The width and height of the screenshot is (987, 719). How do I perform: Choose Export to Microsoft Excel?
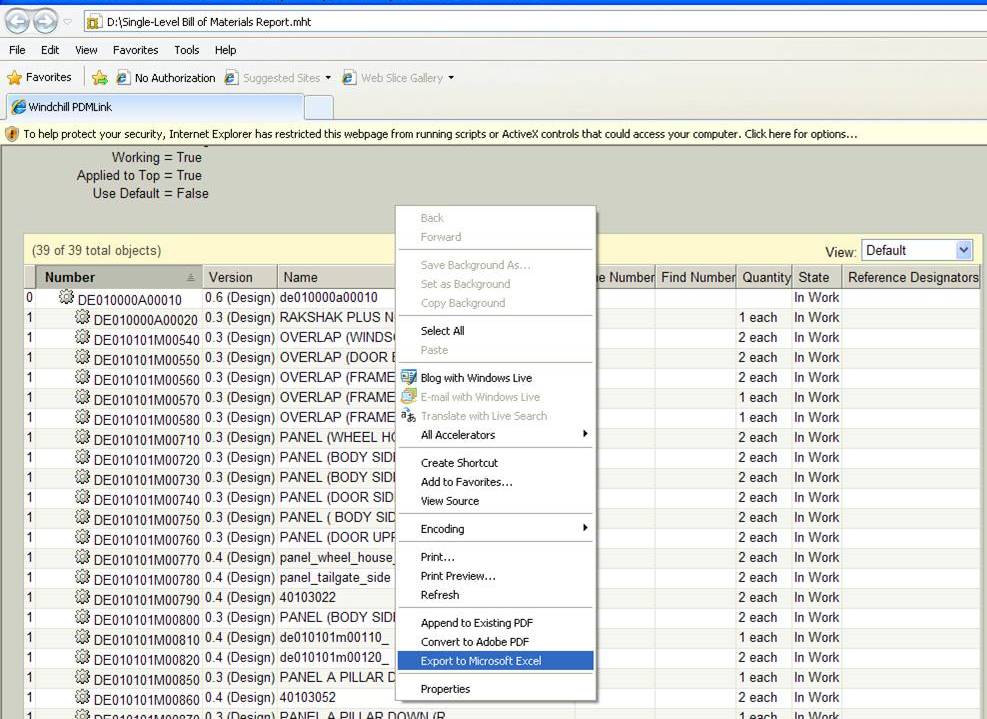(x=496, y=660)
